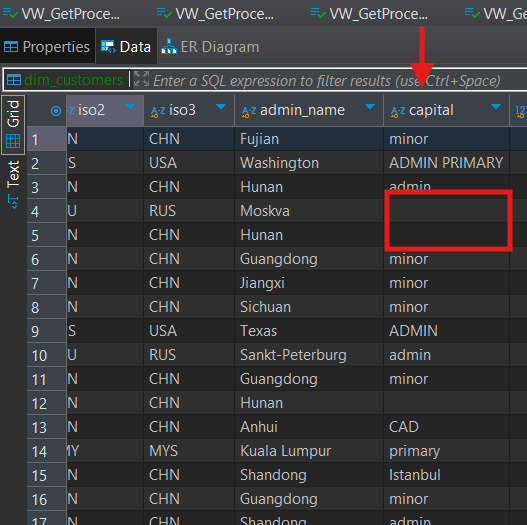Open the Data tab
The width and height of the screenshot is (527, 525).
click(x=126, y=46)
